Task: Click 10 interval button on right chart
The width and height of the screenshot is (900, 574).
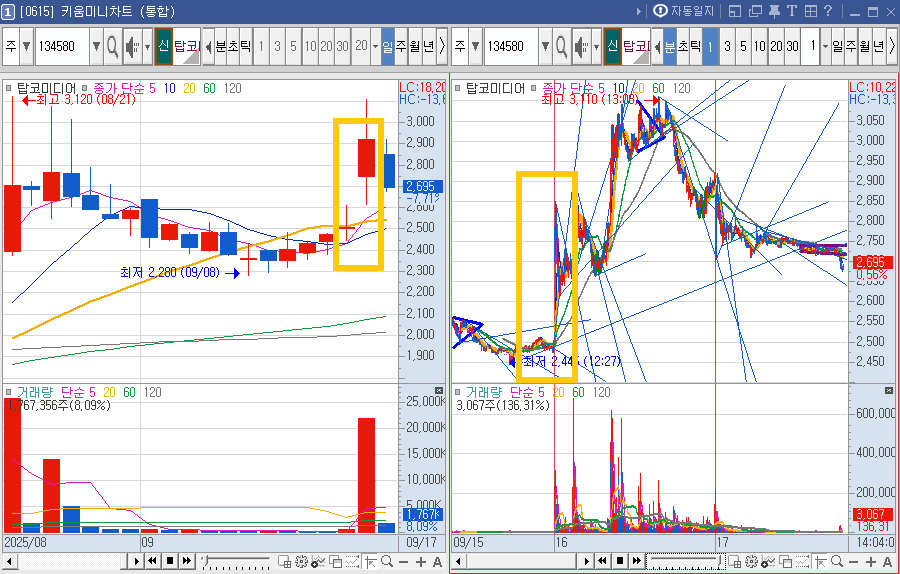Action: coord(760,46)
